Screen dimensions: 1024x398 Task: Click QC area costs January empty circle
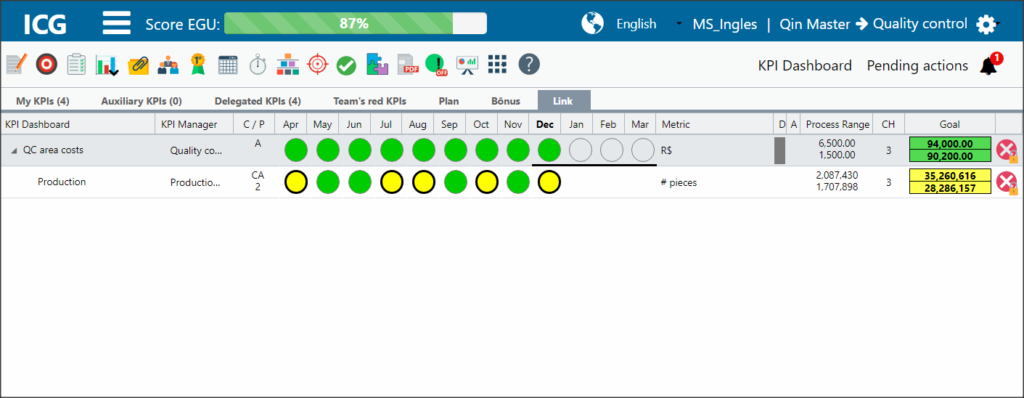581,150
